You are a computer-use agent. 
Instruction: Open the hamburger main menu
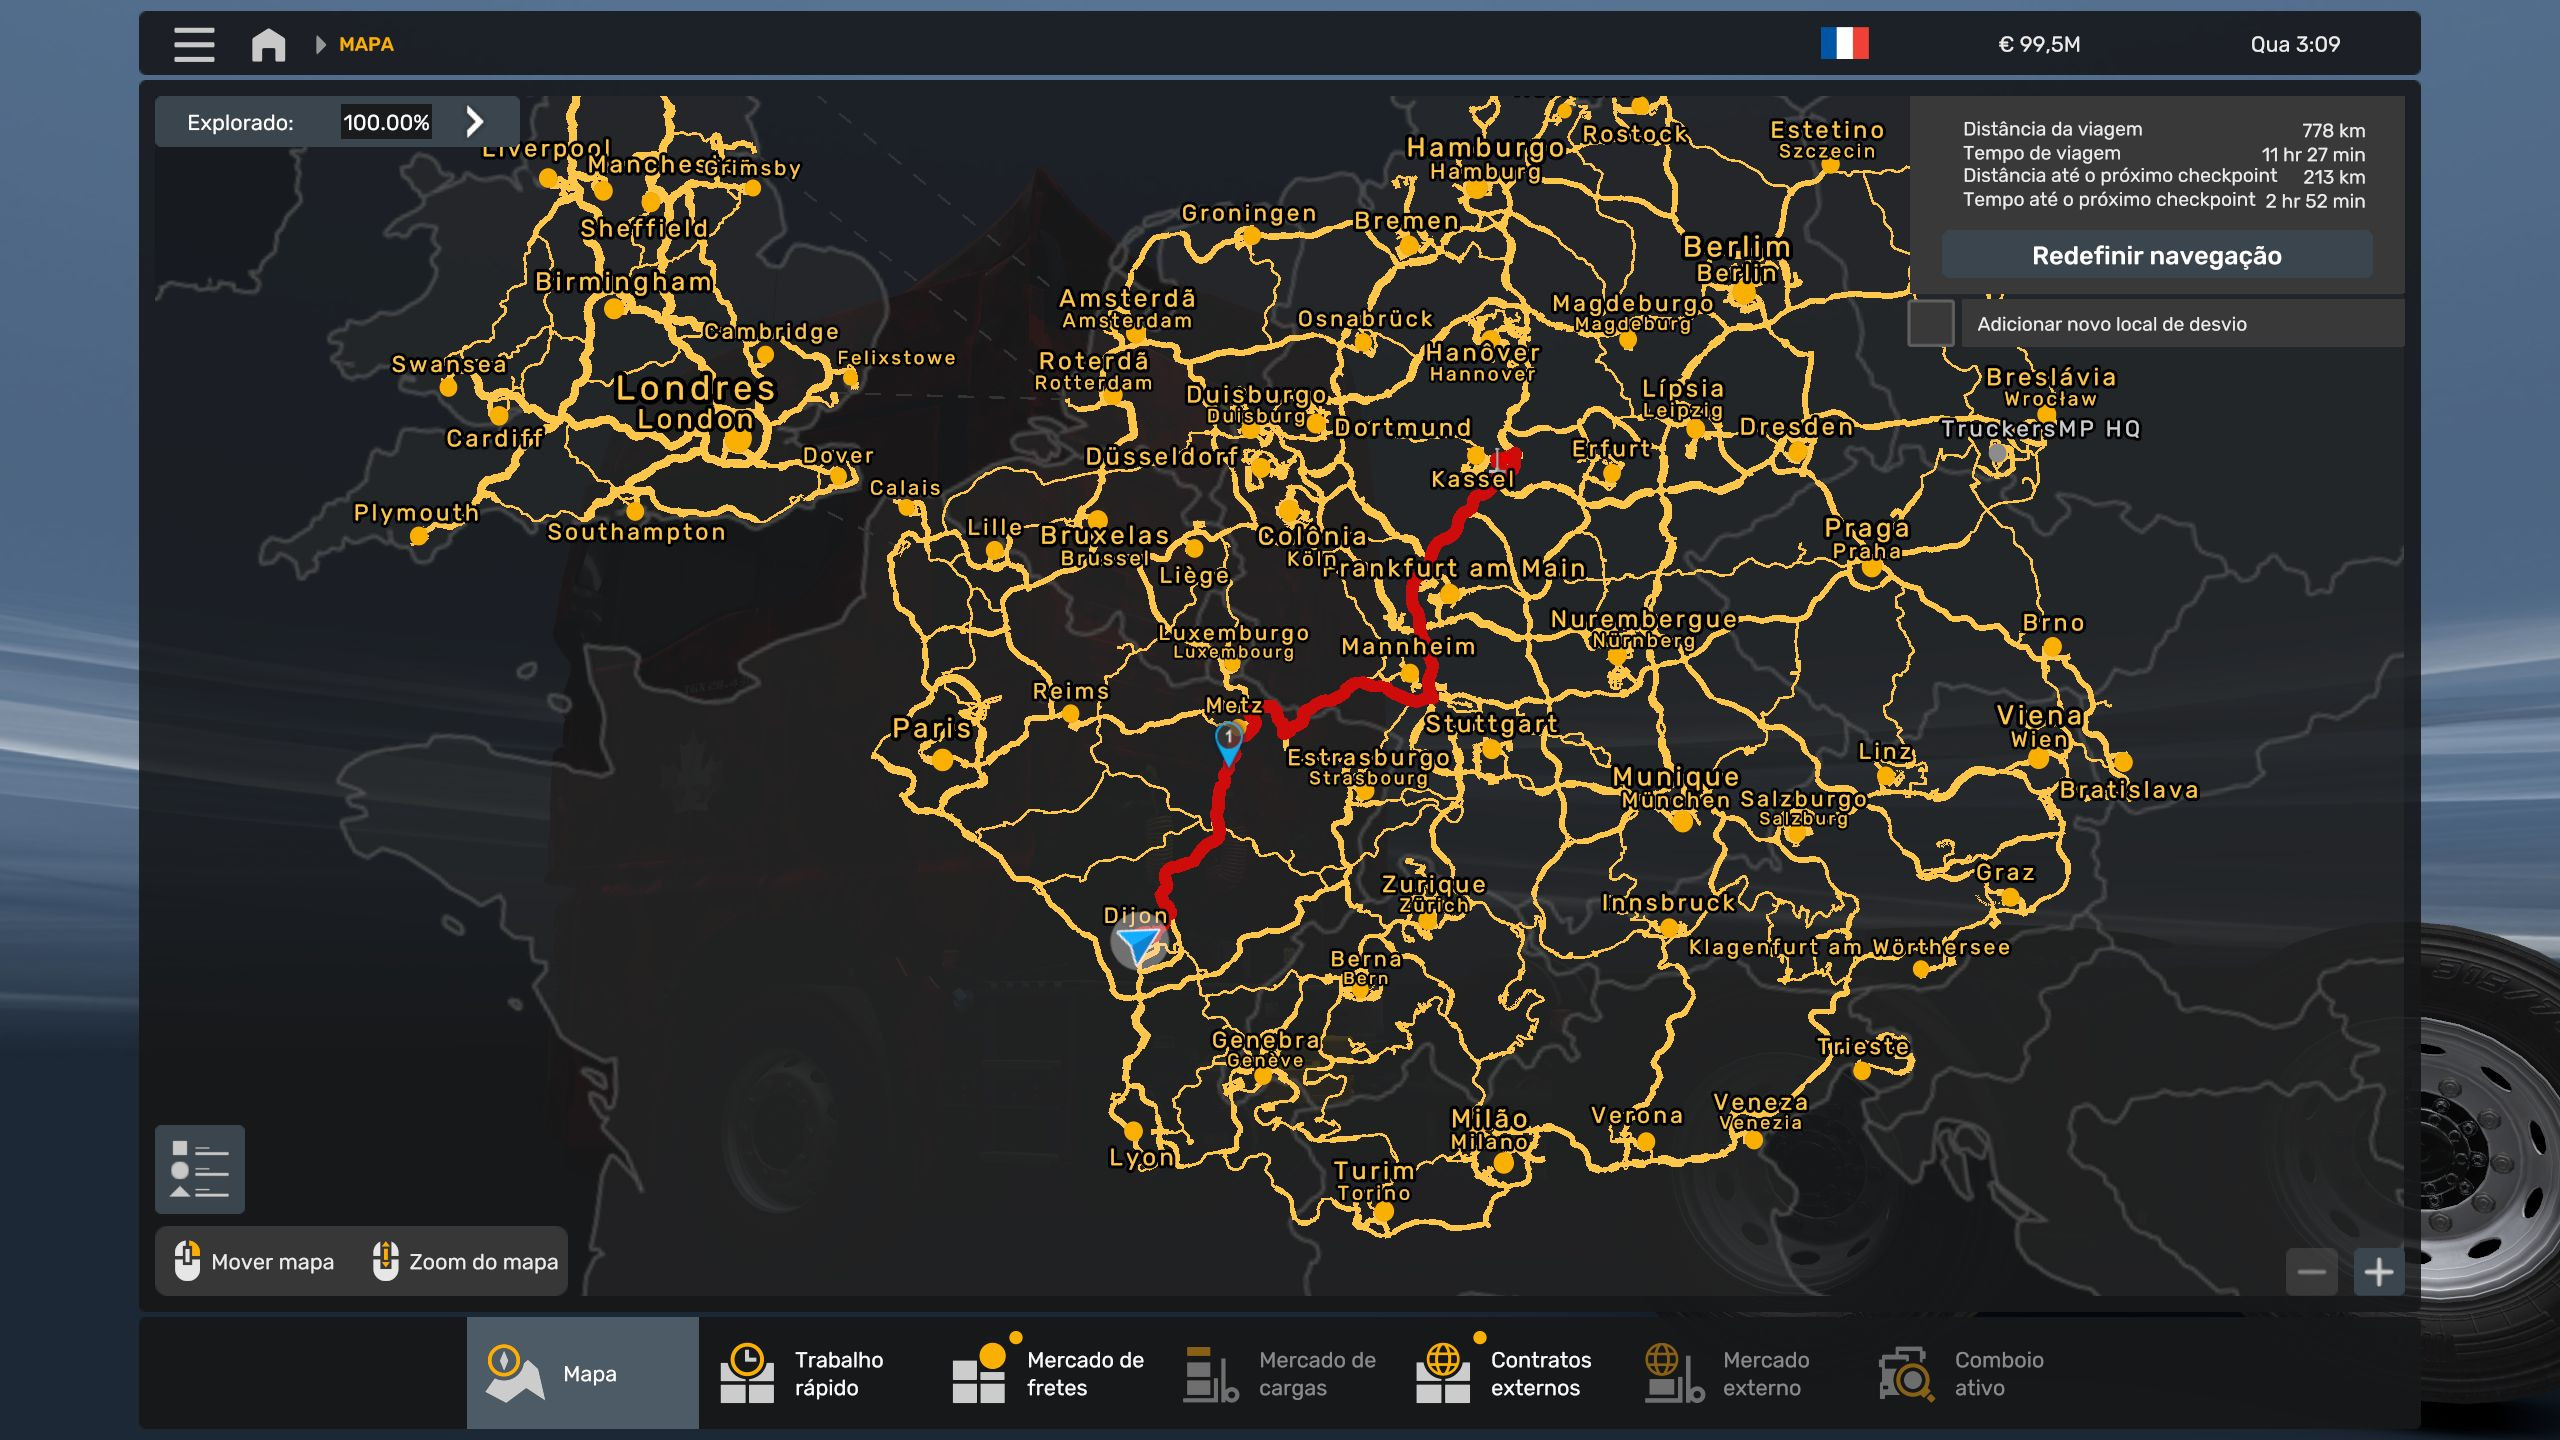194,44
